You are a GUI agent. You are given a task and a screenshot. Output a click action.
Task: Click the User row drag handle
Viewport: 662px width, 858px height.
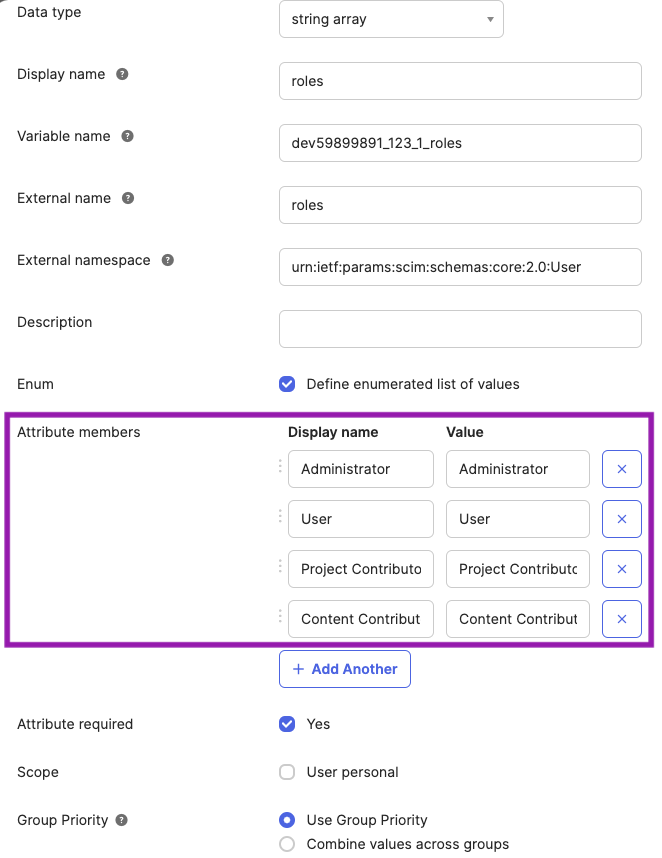[x=280, y=516]
